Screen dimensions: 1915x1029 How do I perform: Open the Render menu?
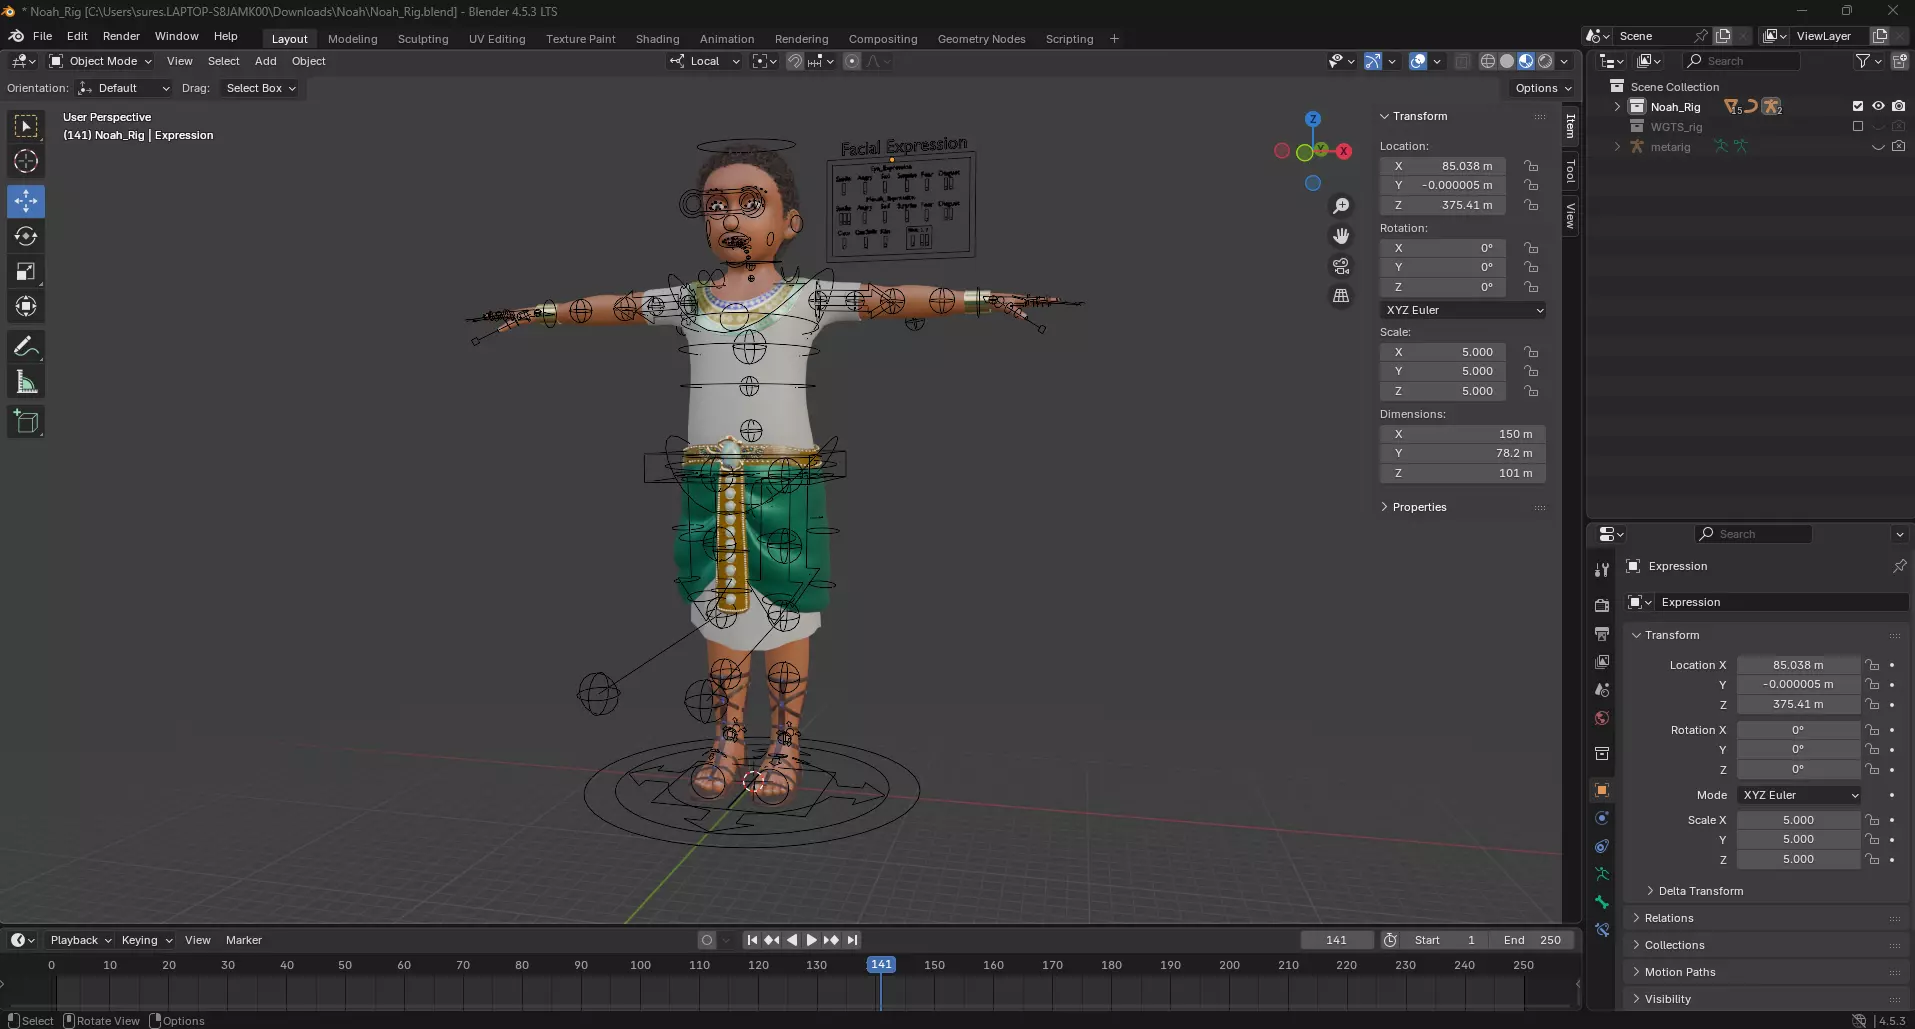(x=121, y=36)
